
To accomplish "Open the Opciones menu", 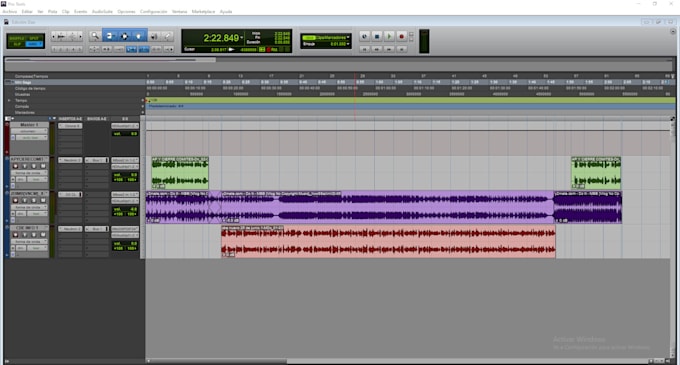I will [126, 12].
